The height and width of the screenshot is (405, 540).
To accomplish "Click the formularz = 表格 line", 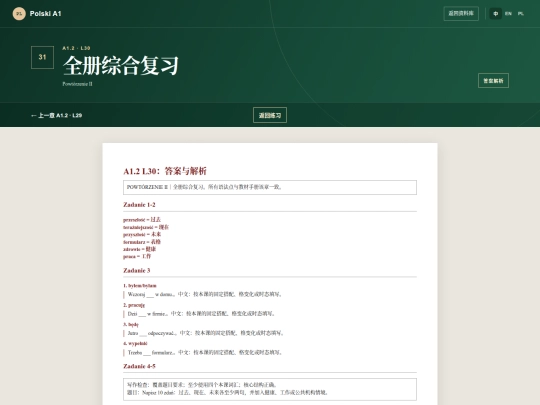I will click(x=142, y=242).
